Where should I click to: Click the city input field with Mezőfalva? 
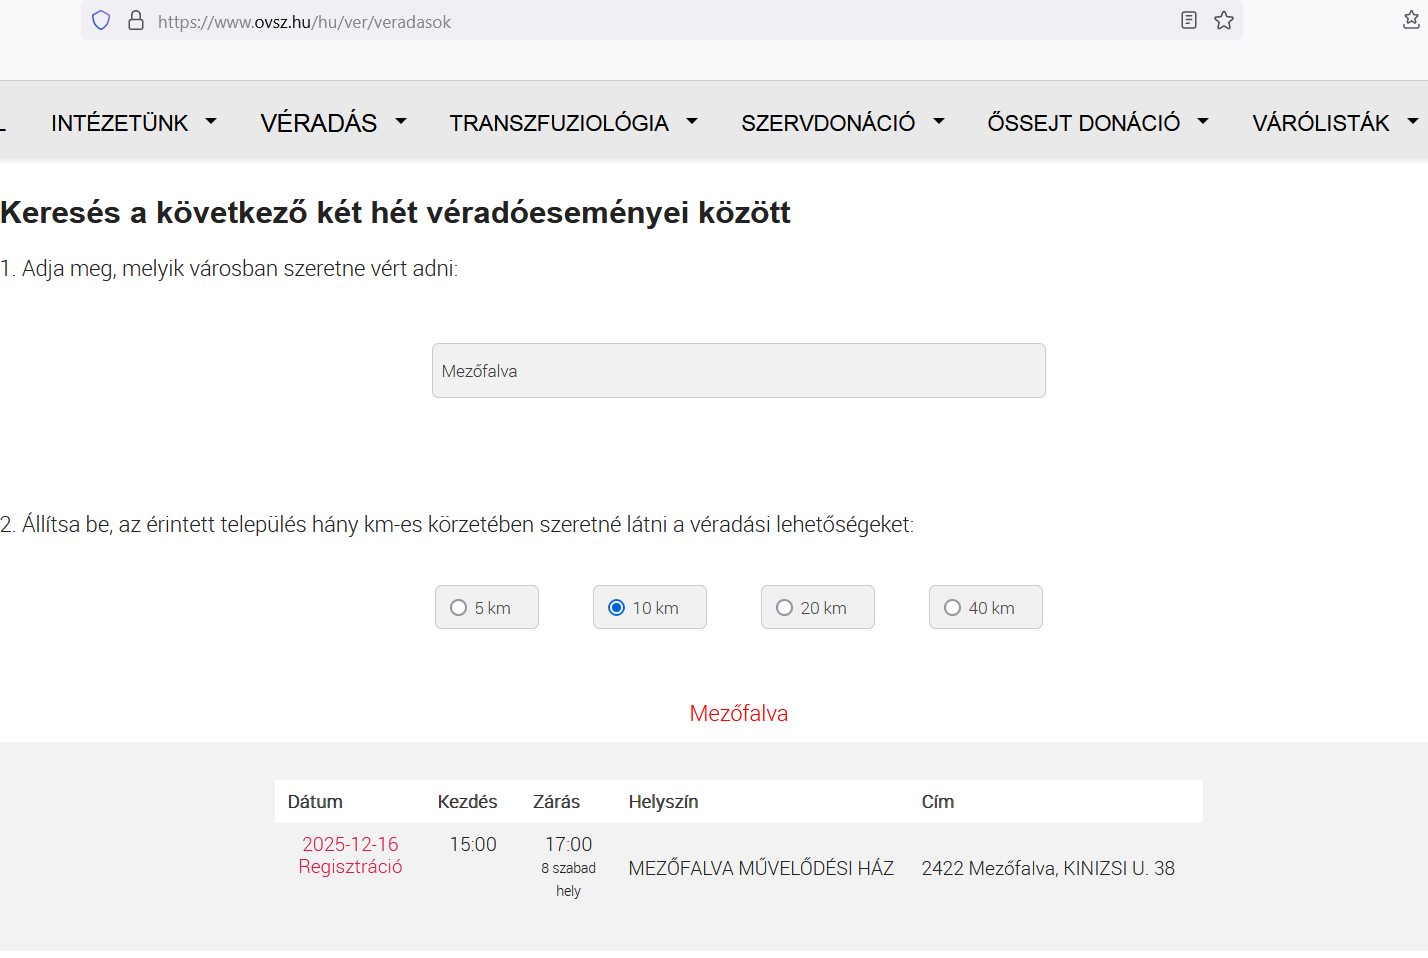[738, 371]
